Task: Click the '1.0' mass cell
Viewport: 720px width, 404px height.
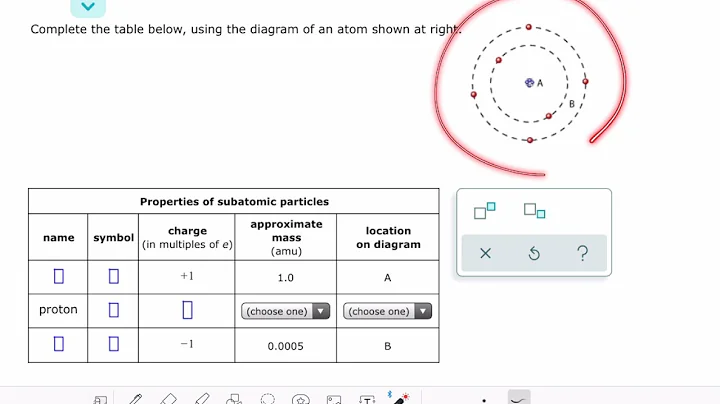Action: (286, 278)
